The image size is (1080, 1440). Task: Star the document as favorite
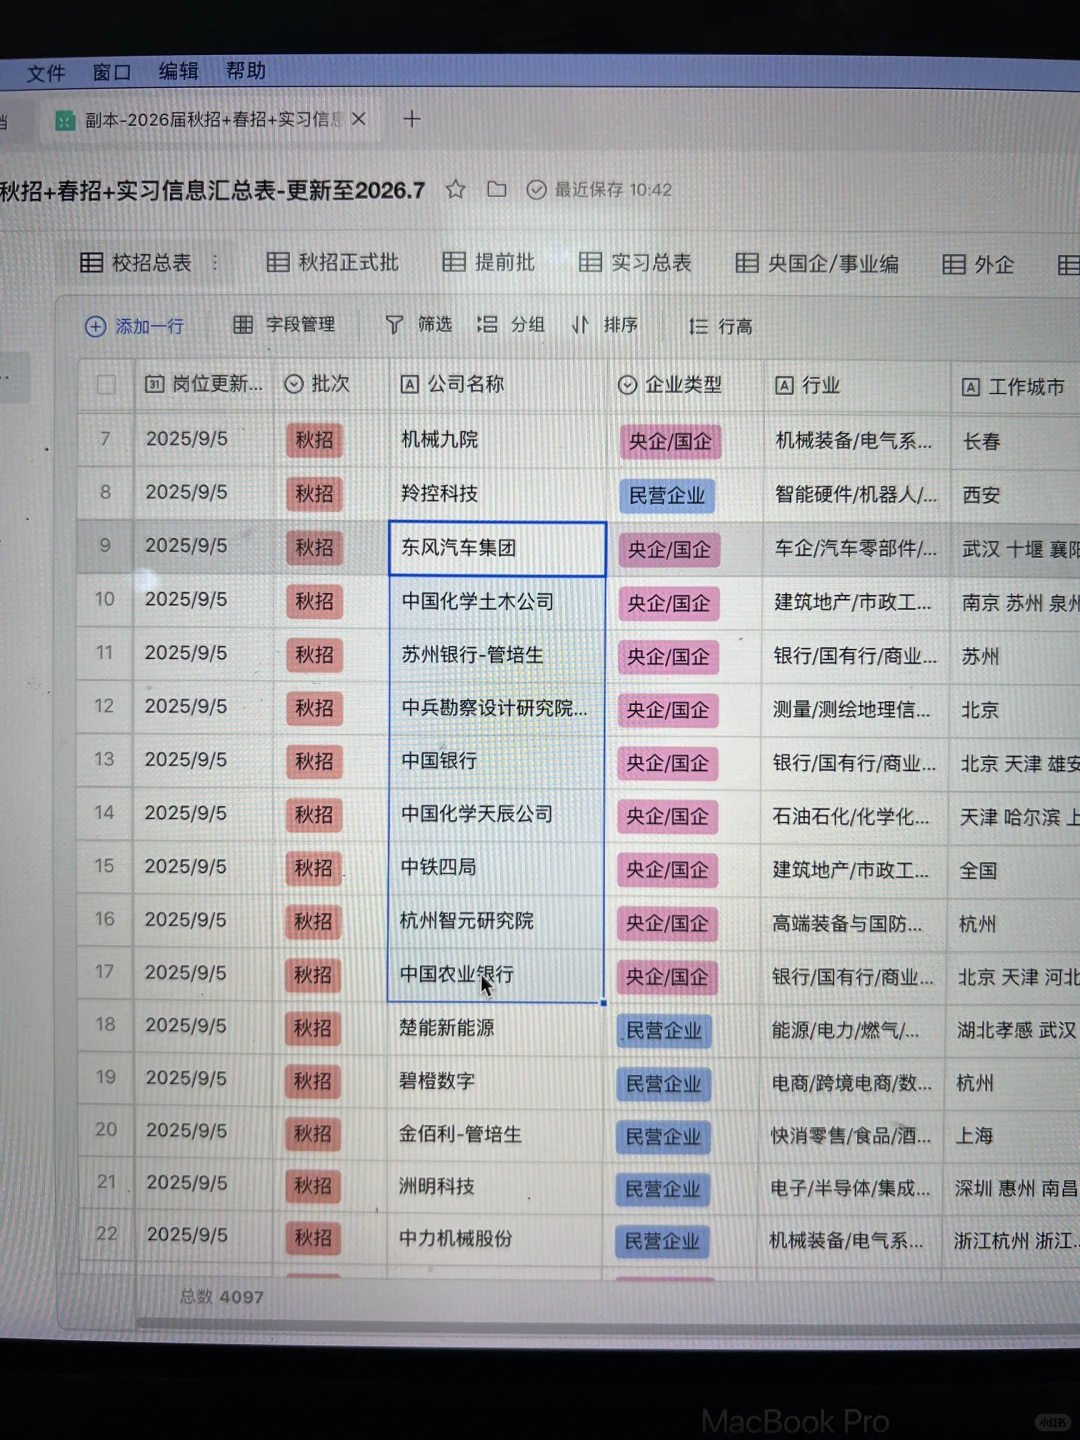(456, 189)
